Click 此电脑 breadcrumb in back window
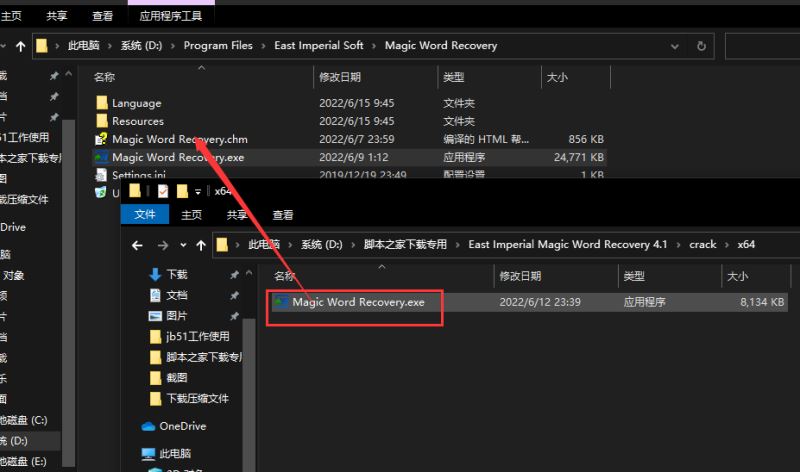The width and height of the screenshot is (800, 472). 84,46
